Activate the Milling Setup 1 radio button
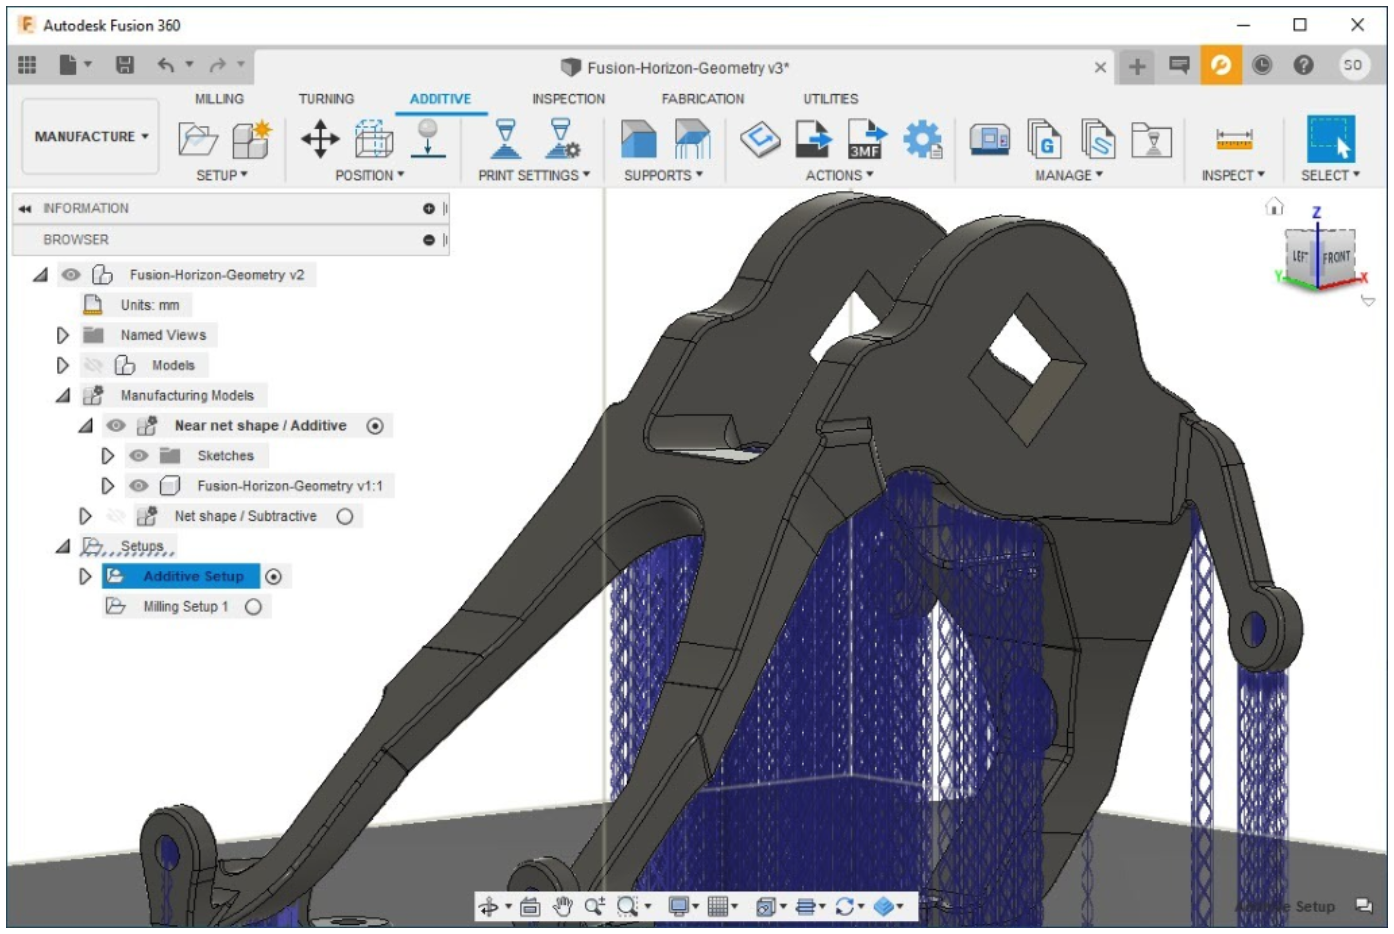The width and height of the screenshot is (1394, 934). [253, 607]
